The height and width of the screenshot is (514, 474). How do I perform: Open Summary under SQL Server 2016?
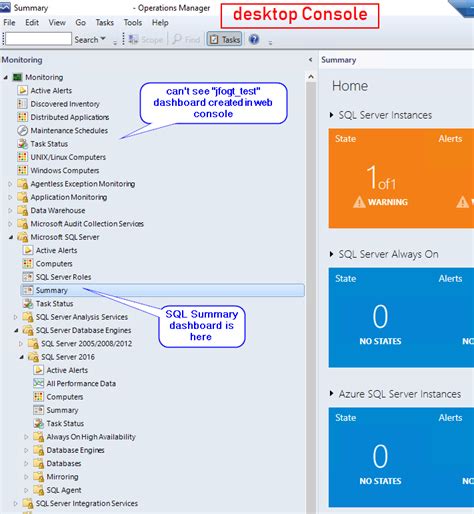(x=62, y=410)
